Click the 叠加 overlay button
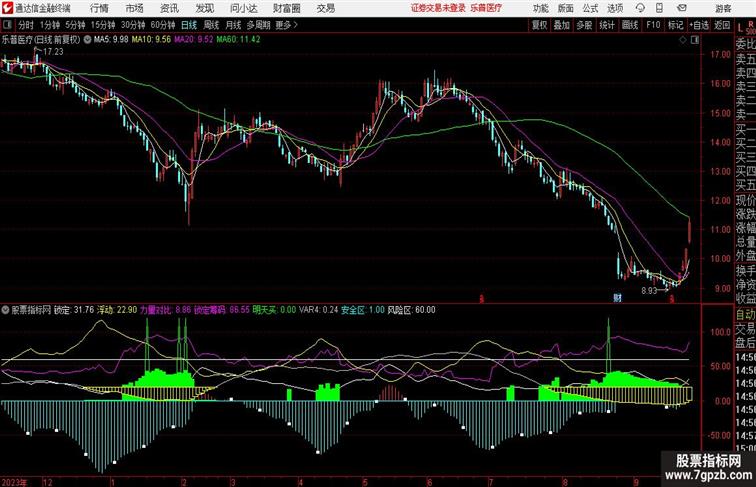Image resolution: width=756 pixels, height=487 pixels. (x=562, y=25)
